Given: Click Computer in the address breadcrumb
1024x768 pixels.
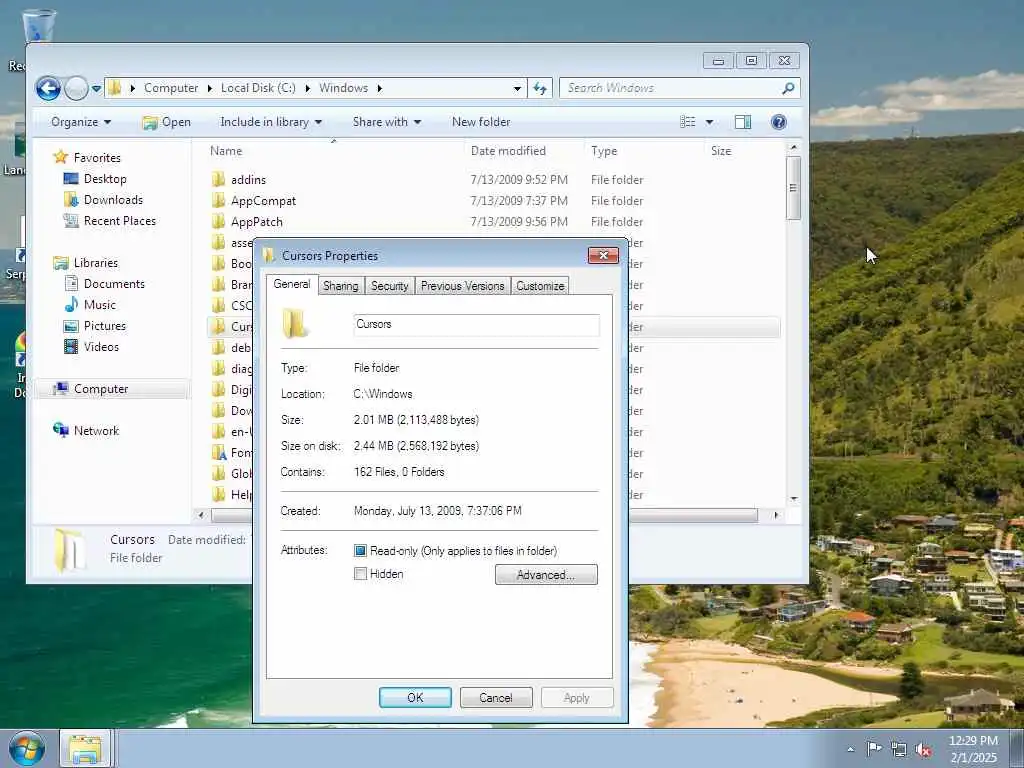Looking at the screenshot, I should 170,88.
